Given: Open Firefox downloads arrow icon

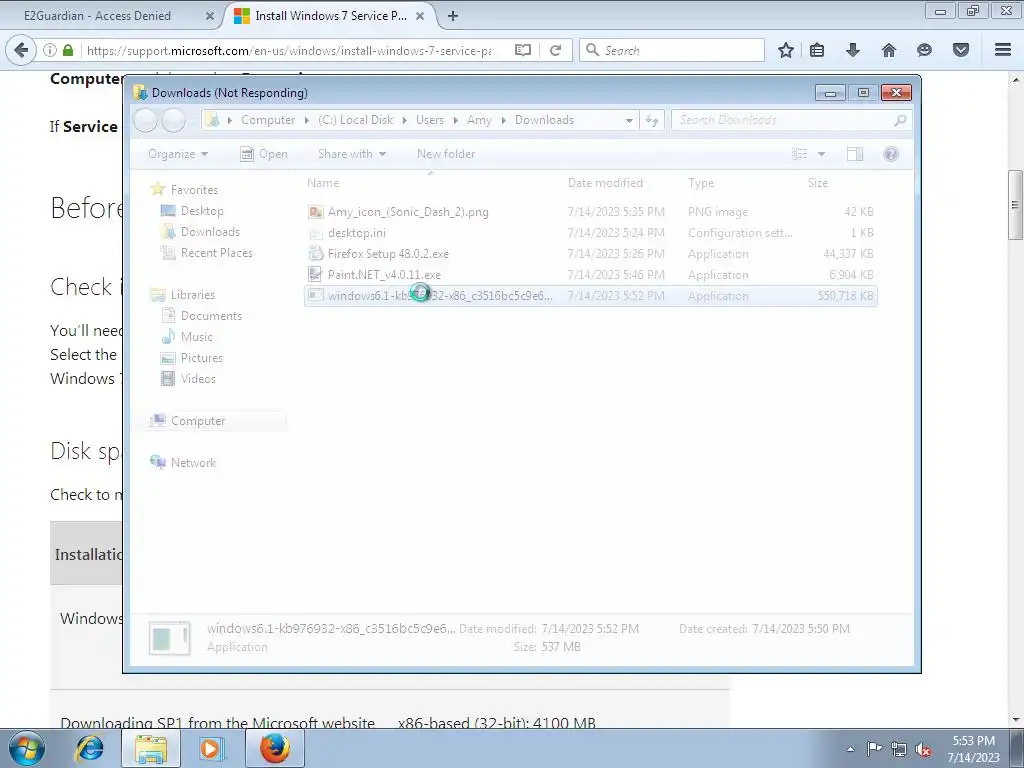Looking at the screenshot, I should [852, 50].
